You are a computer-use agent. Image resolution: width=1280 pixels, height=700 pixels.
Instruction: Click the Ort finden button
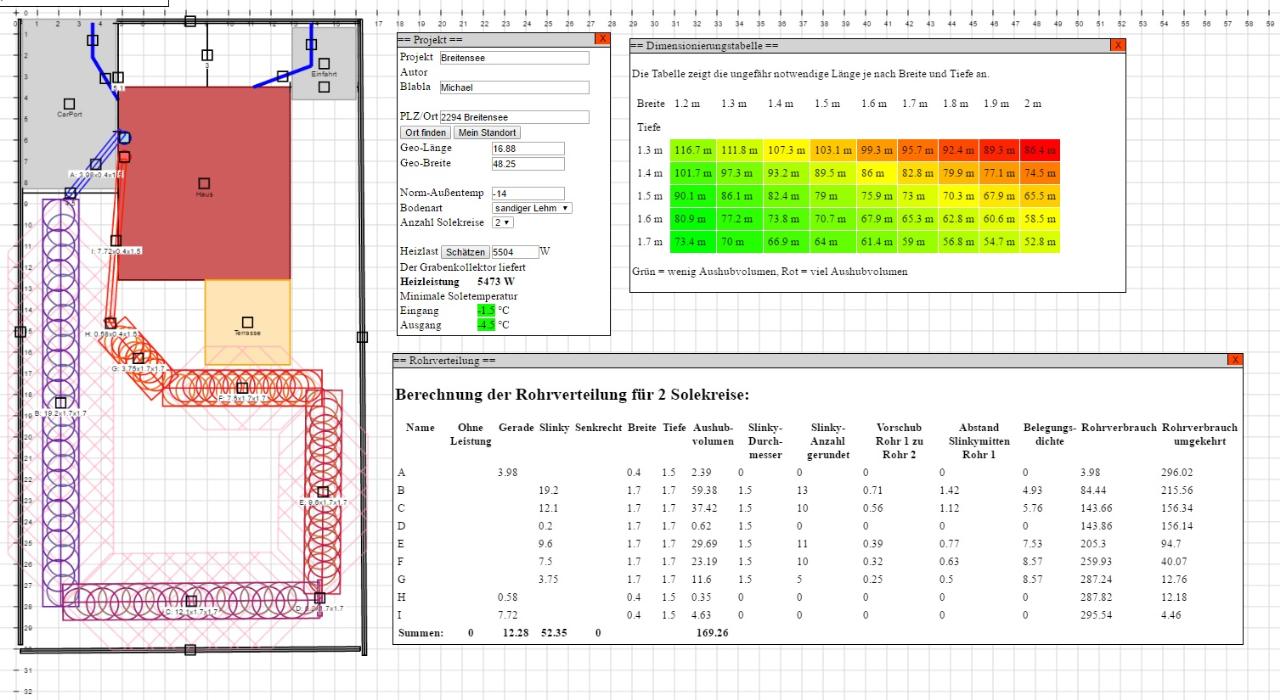(425, 132)
